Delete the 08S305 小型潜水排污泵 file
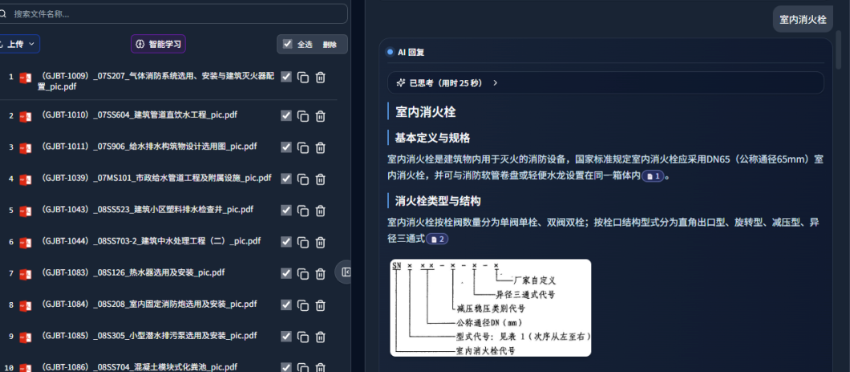Screen dimensions: 850x372 (320, 337)
